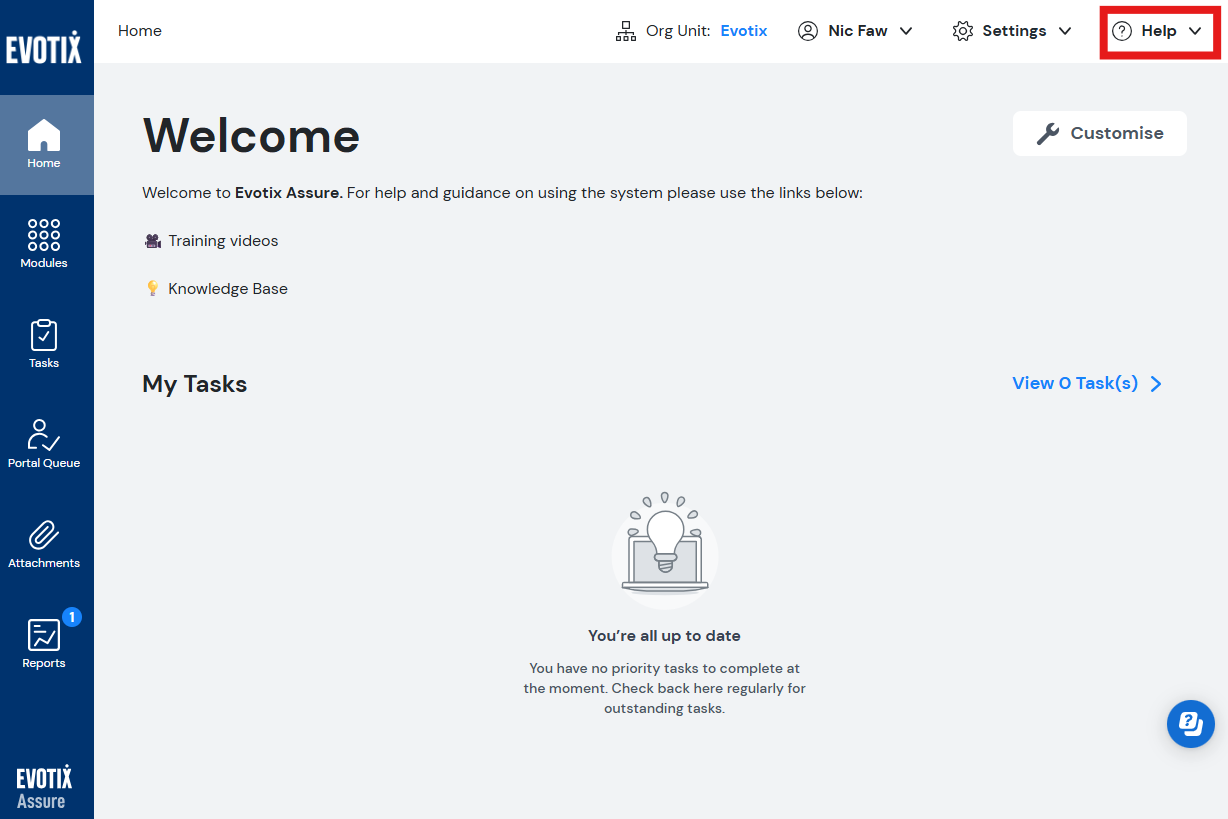Click the "You're all up to date" text
The height and width of the screenshot is (819, 1228).
[665, 636]
